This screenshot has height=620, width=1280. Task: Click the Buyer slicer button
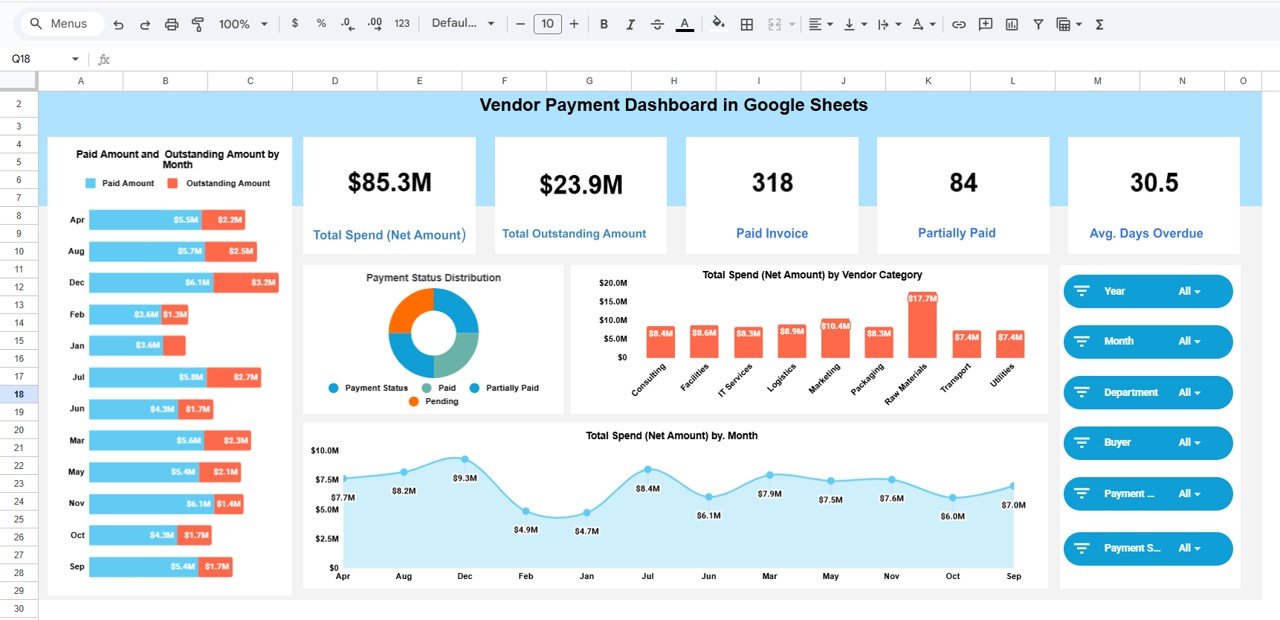(1147, 443)
